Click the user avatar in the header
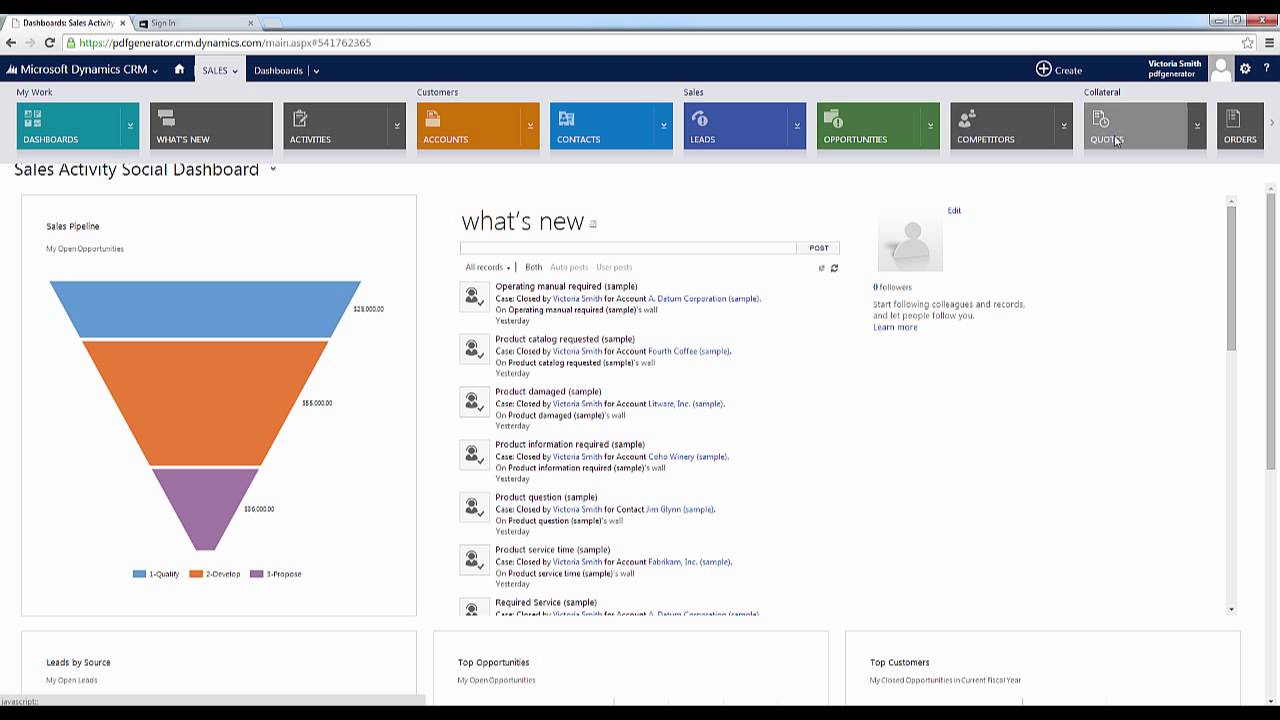The width and height of the screenshot is (1280, 720). coord(1221,69)
